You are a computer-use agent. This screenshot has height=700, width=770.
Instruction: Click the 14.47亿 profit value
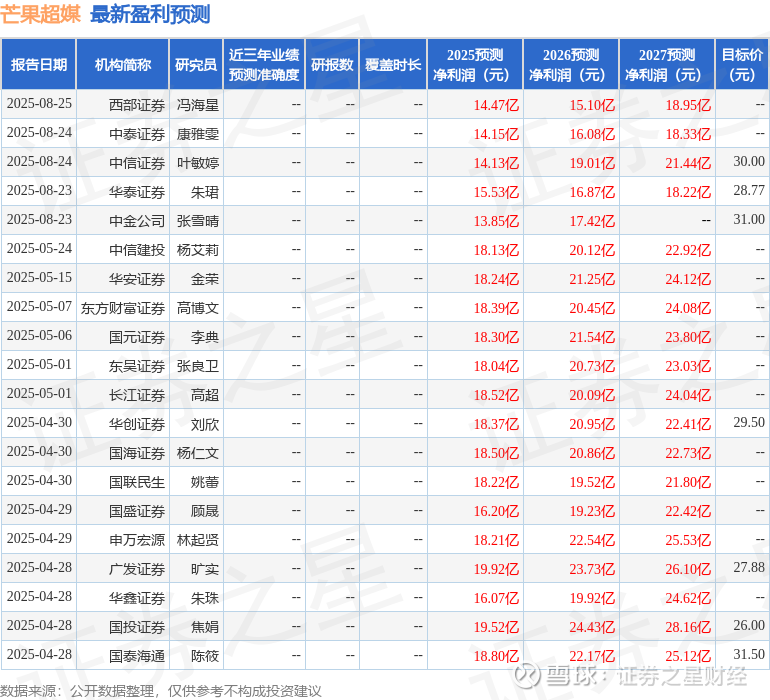point(496,105)
